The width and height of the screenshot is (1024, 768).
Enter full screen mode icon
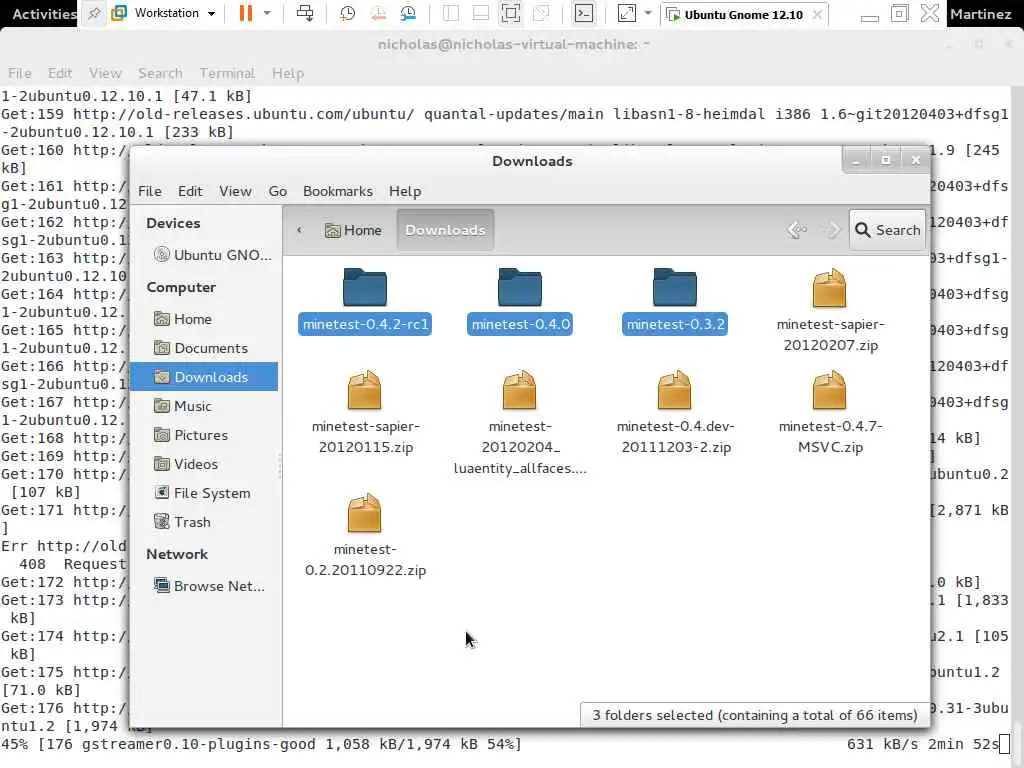coord(511,13)
